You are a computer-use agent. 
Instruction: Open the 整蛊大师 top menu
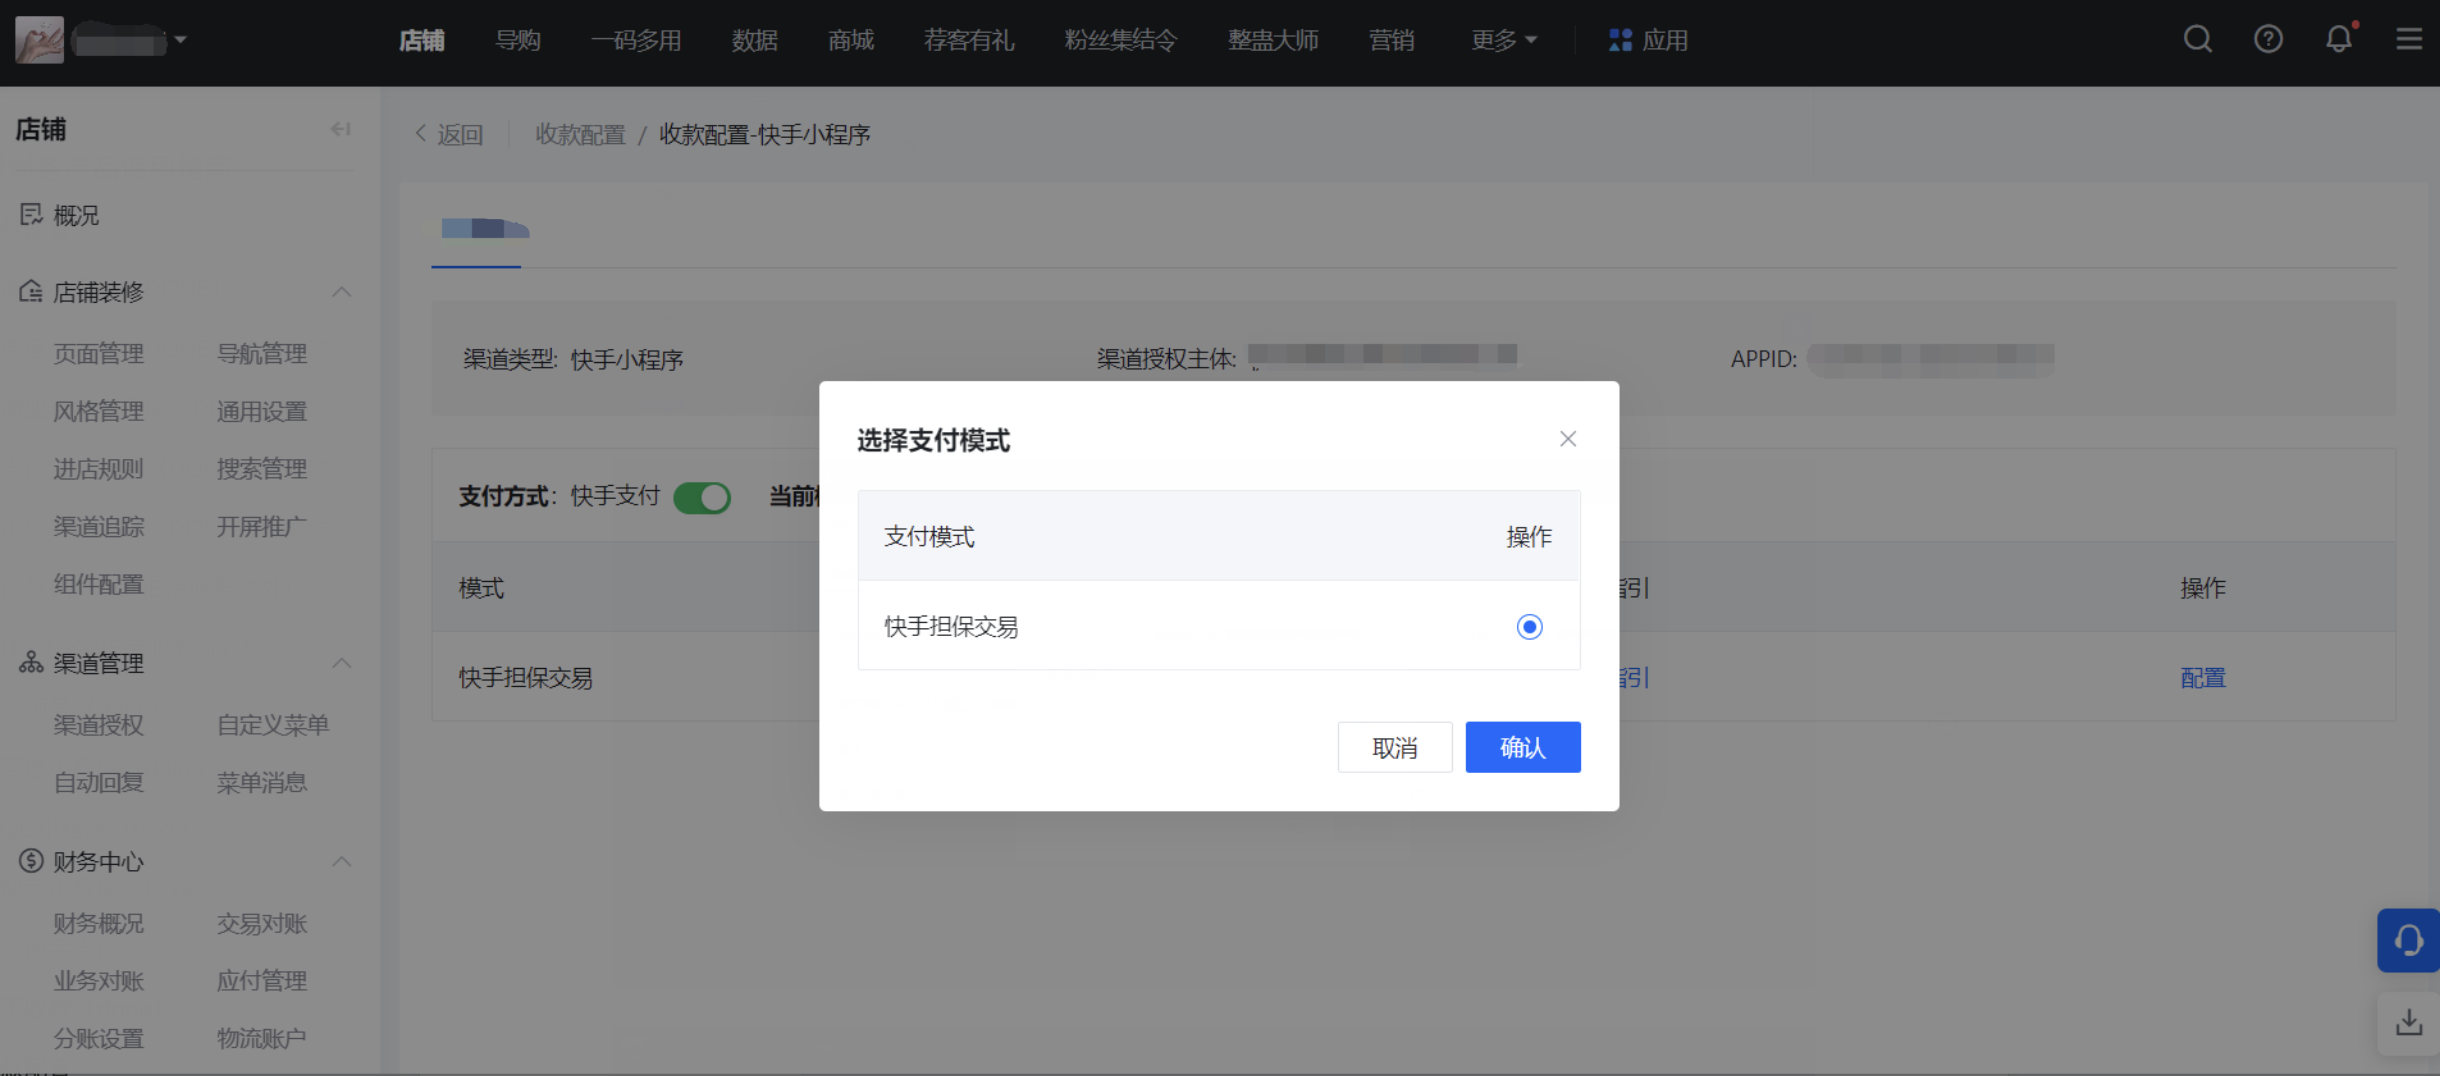1273,40
